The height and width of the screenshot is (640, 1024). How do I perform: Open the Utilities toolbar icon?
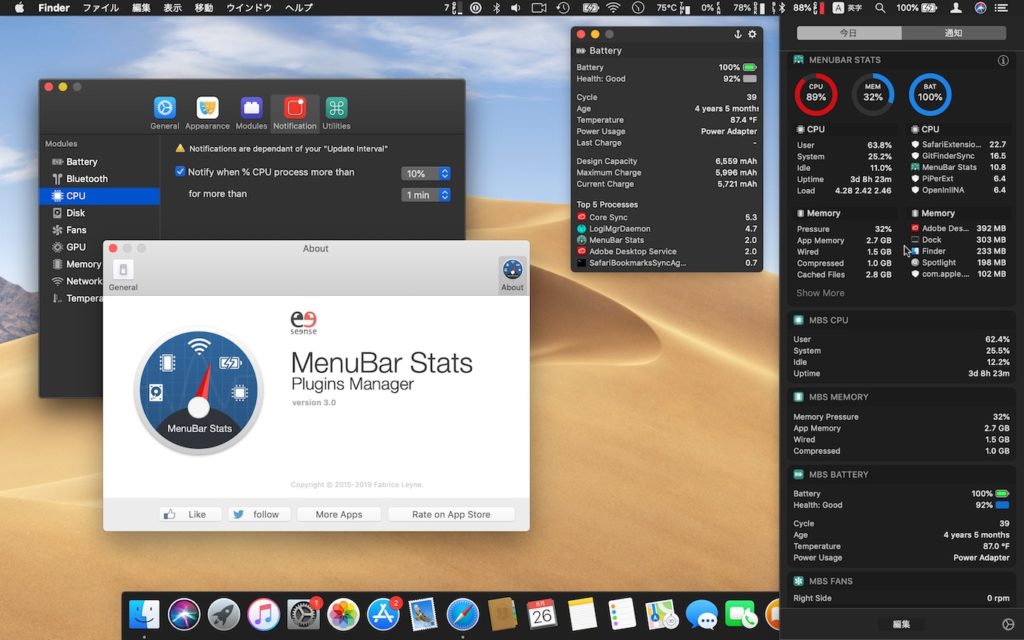coord(336,110)
